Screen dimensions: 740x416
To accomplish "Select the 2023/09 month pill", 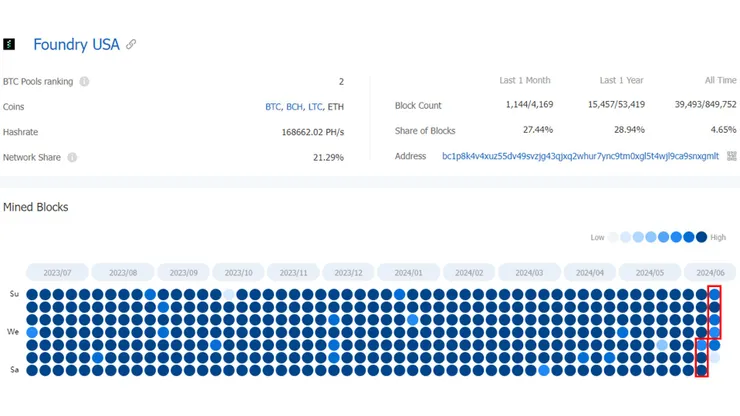I will coord(184,273).
